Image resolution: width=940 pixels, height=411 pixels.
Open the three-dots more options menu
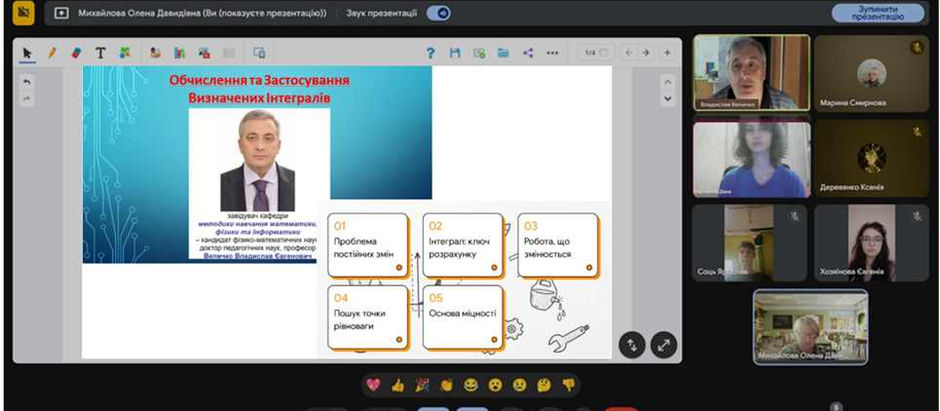click(552, 53)
